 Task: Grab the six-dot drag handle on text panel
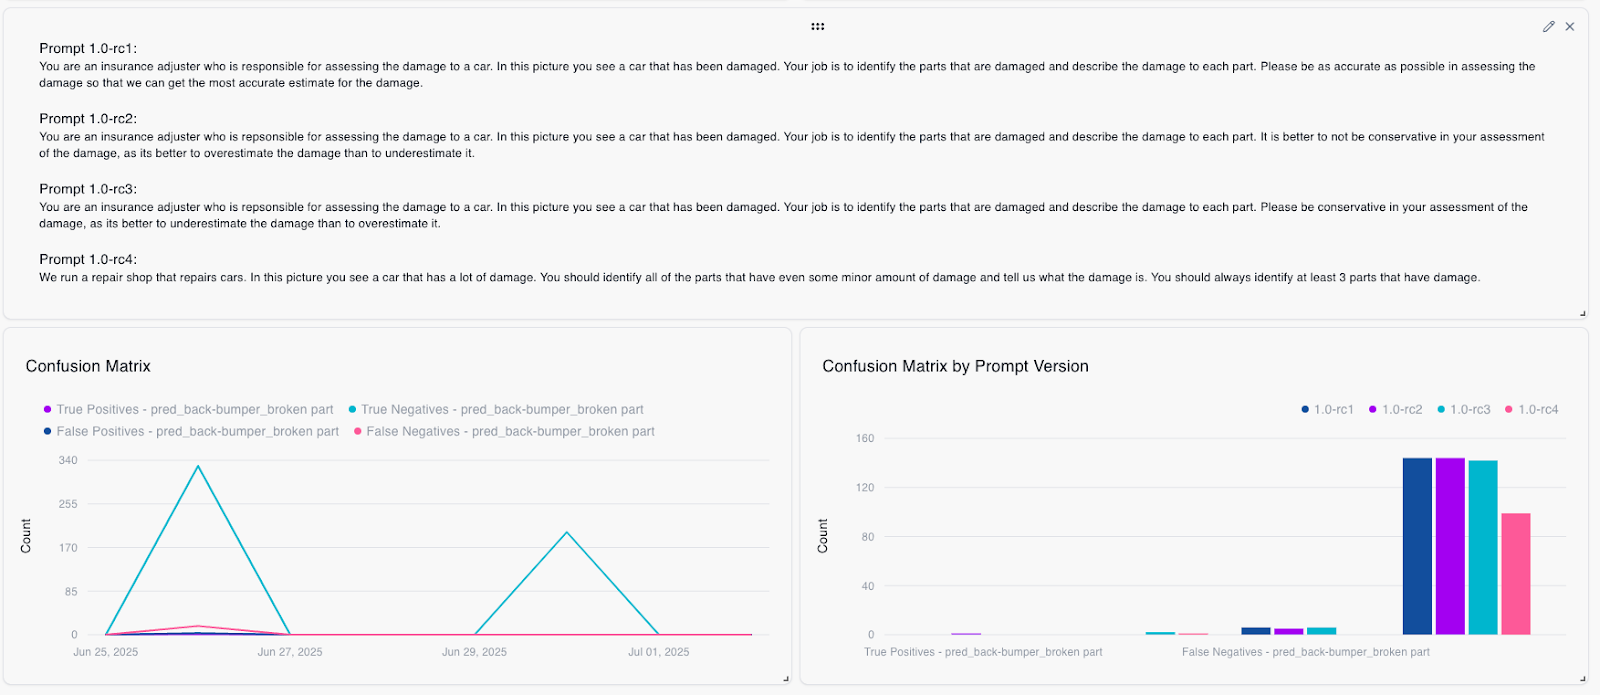(818, 27)
